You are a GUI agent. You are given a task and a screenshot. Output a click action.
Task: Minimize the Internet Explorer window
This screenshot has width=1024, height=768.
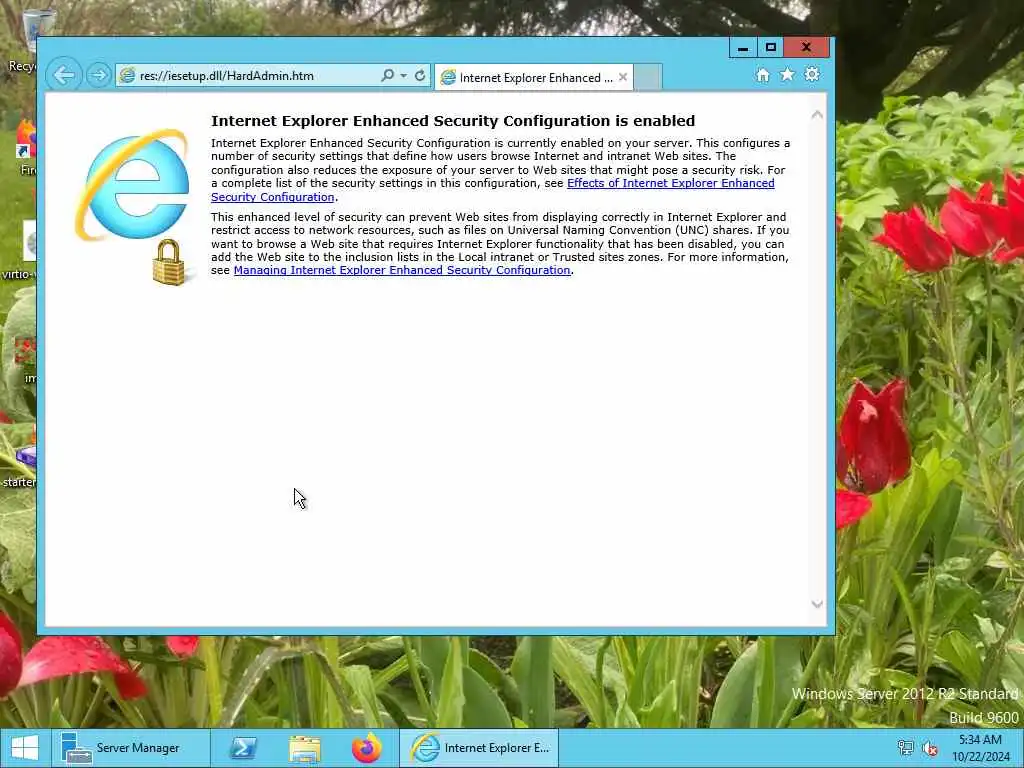743,48
